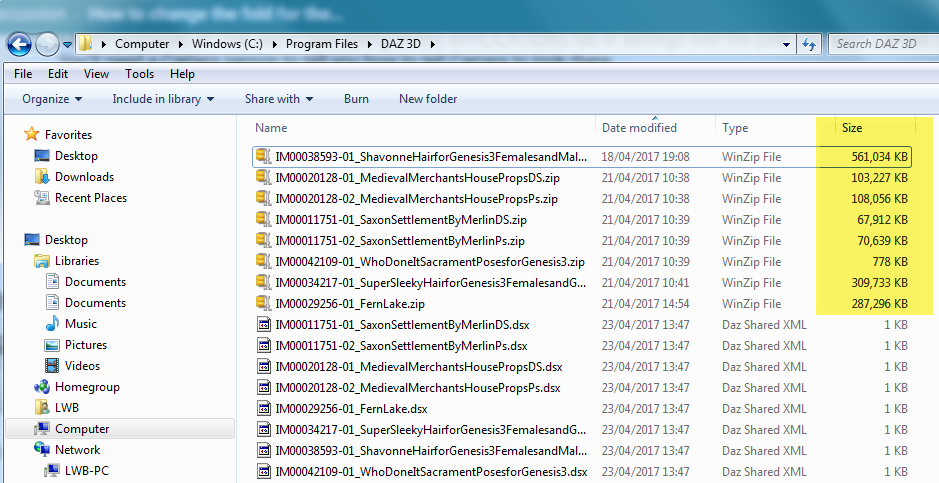Image resolution: width=939 pixels, height=483 pixels.
Task: Select SaxonSettlementByMerlinDS.dsx file icon
Action: pos(263,325)
